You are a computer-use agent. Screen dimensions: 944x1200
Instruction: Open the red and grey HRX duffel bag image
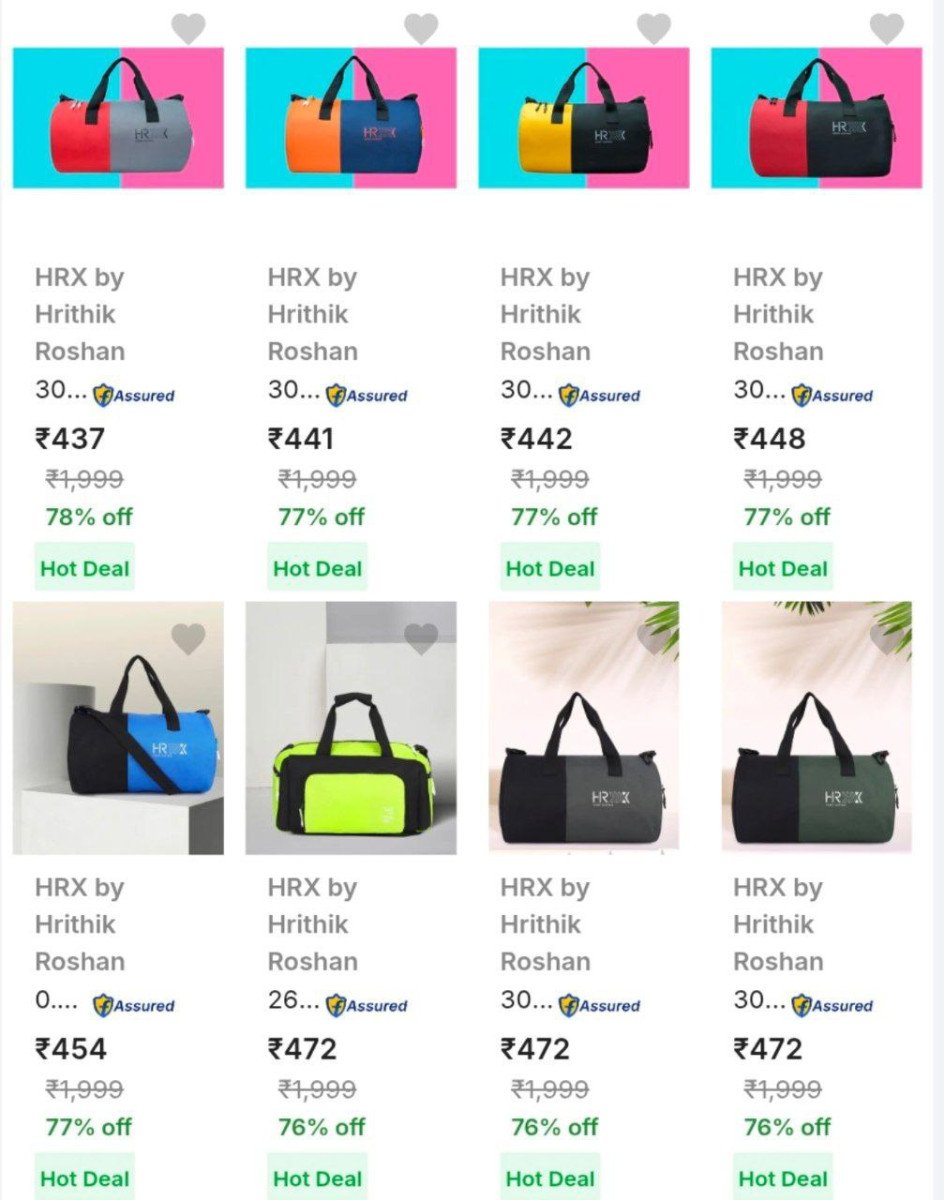(x=118, y=118)
